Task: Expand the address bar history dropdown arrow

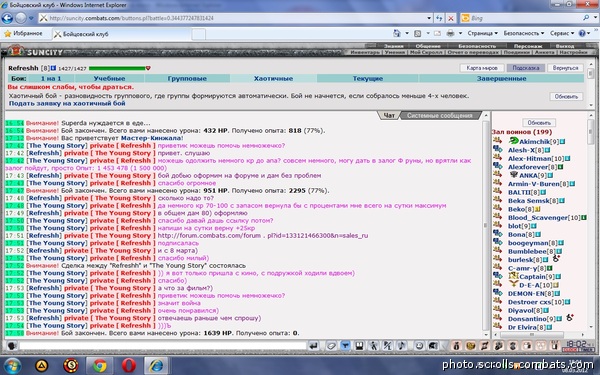Action: click(x=429, y=18)
